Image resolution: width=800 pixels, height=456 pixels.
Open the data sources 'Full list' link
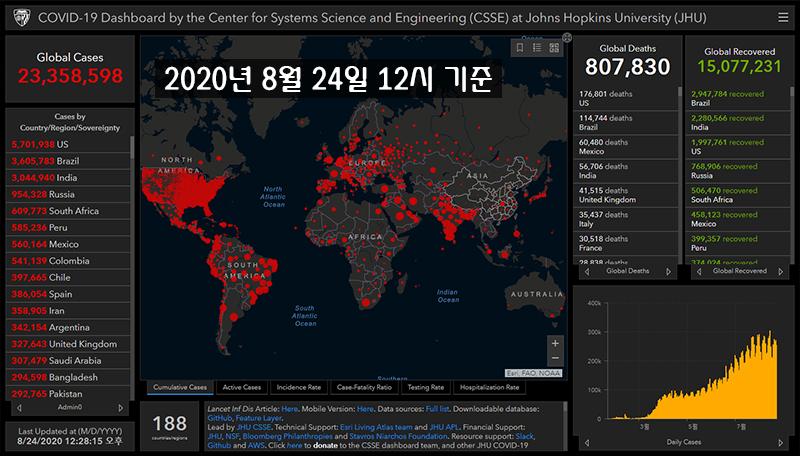pyautogui.click(x=437, y=409)
